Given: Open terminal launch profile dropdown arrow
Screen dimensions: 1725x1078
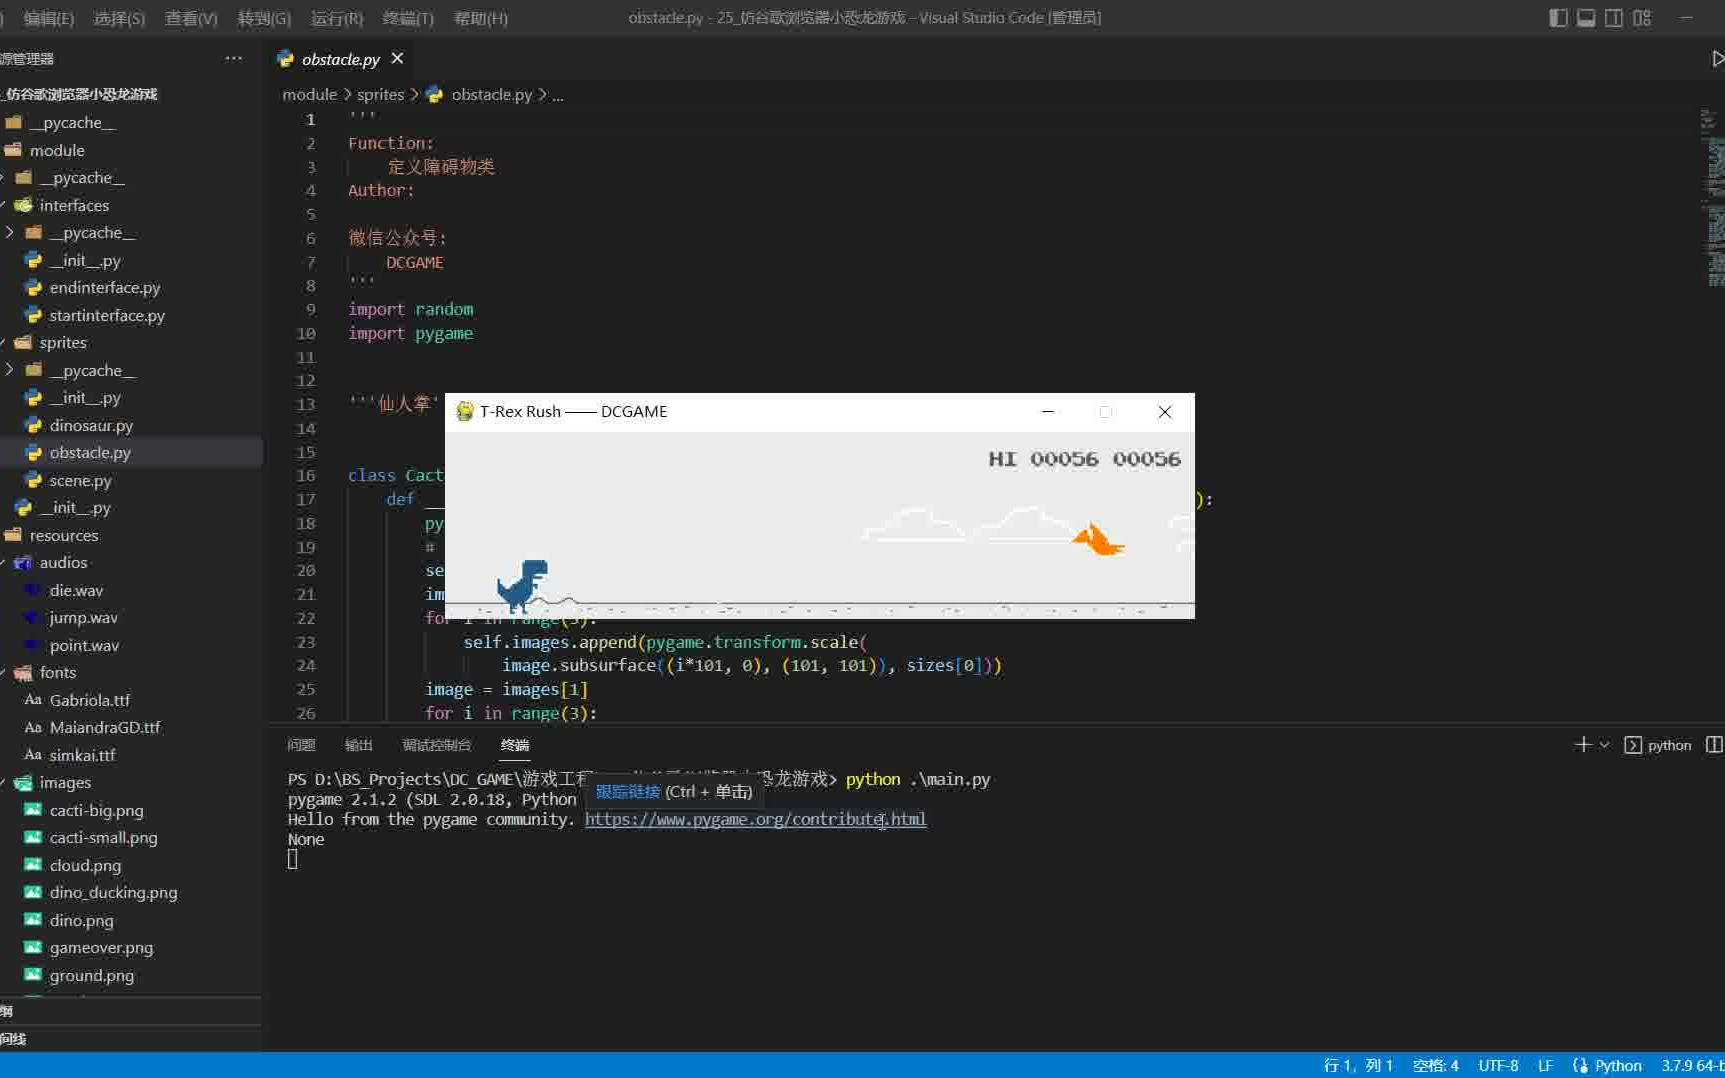Looking at the screenshot, I should pos(1604,745).
